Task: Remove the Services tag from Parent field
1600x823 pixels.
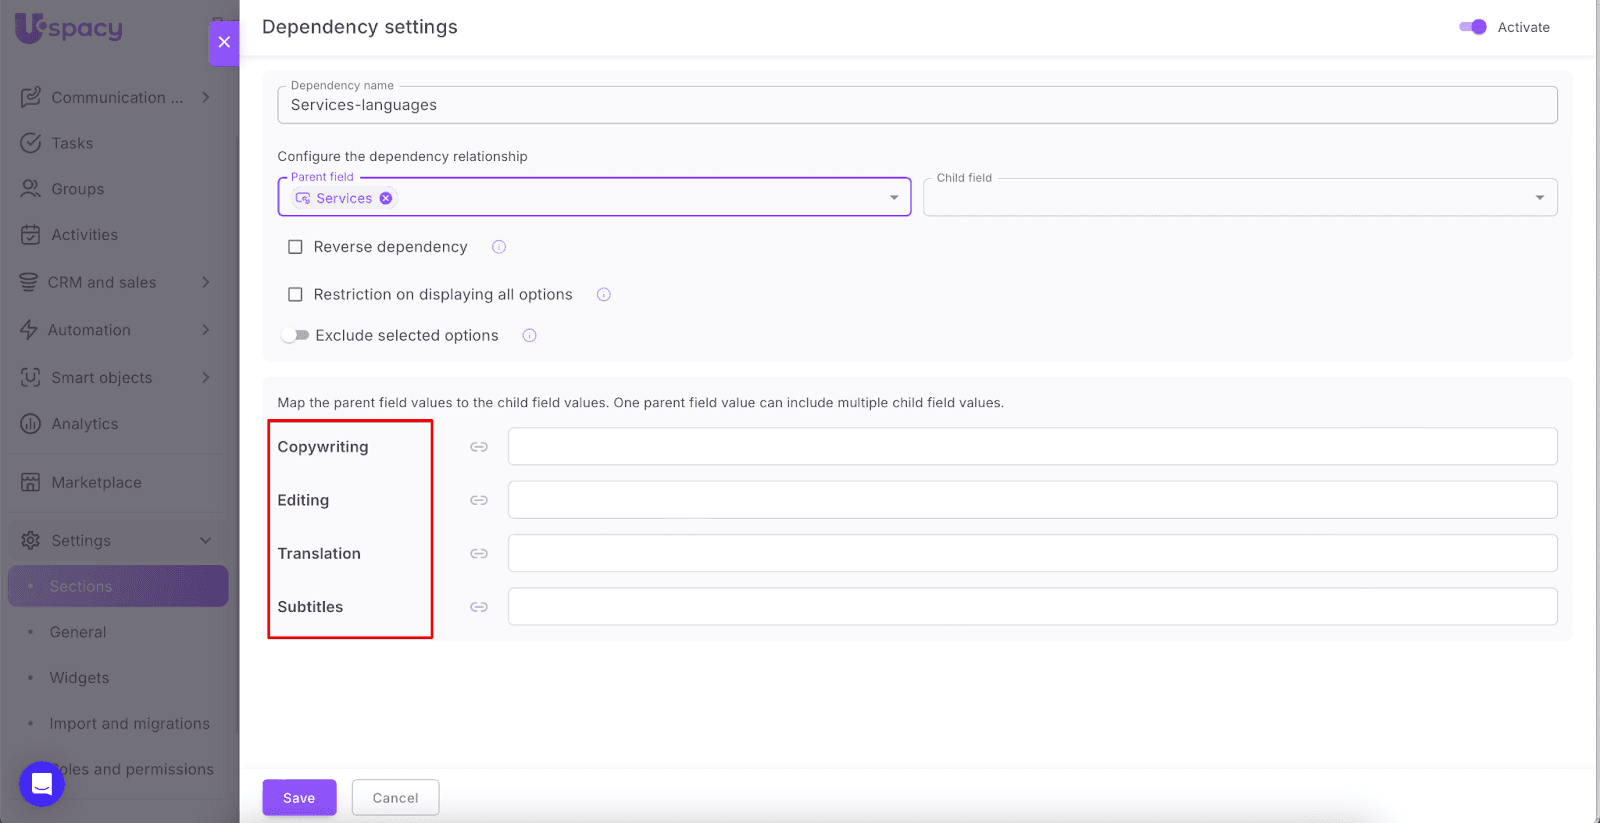Action: click(386, 198)
